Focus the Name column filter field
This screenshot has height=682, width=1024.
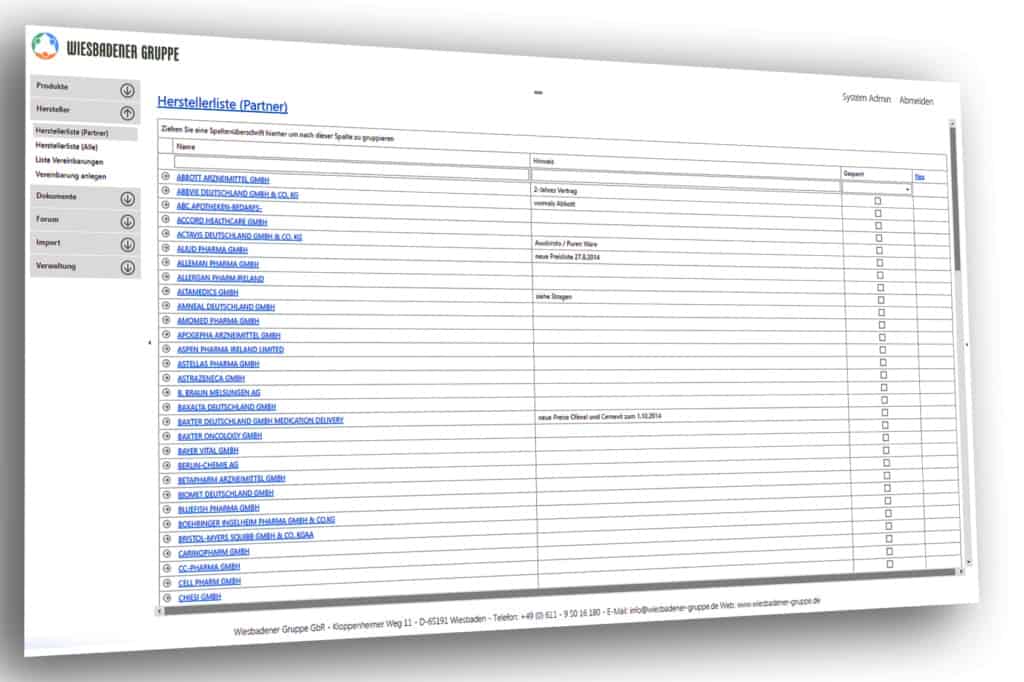tap(351, 166)
